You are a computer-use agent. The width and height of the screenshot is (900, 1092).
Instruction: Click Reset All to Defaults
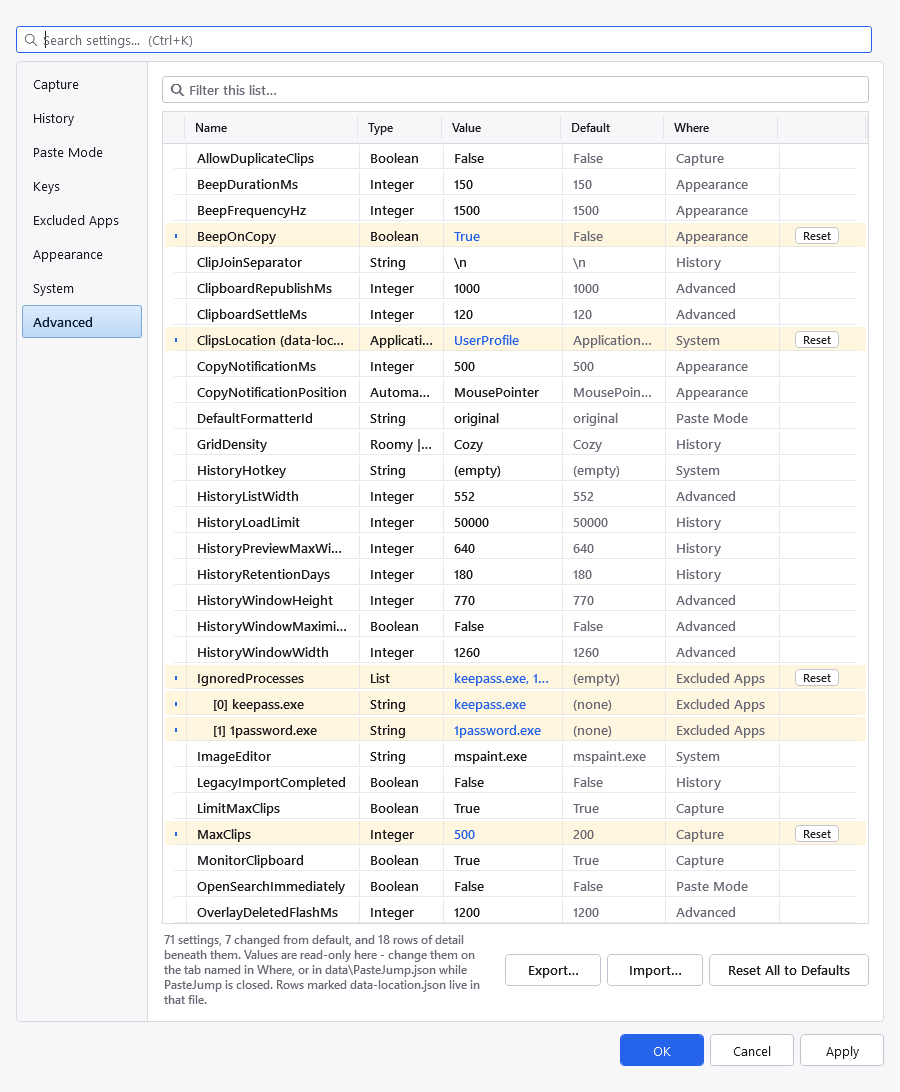[789, 970]
